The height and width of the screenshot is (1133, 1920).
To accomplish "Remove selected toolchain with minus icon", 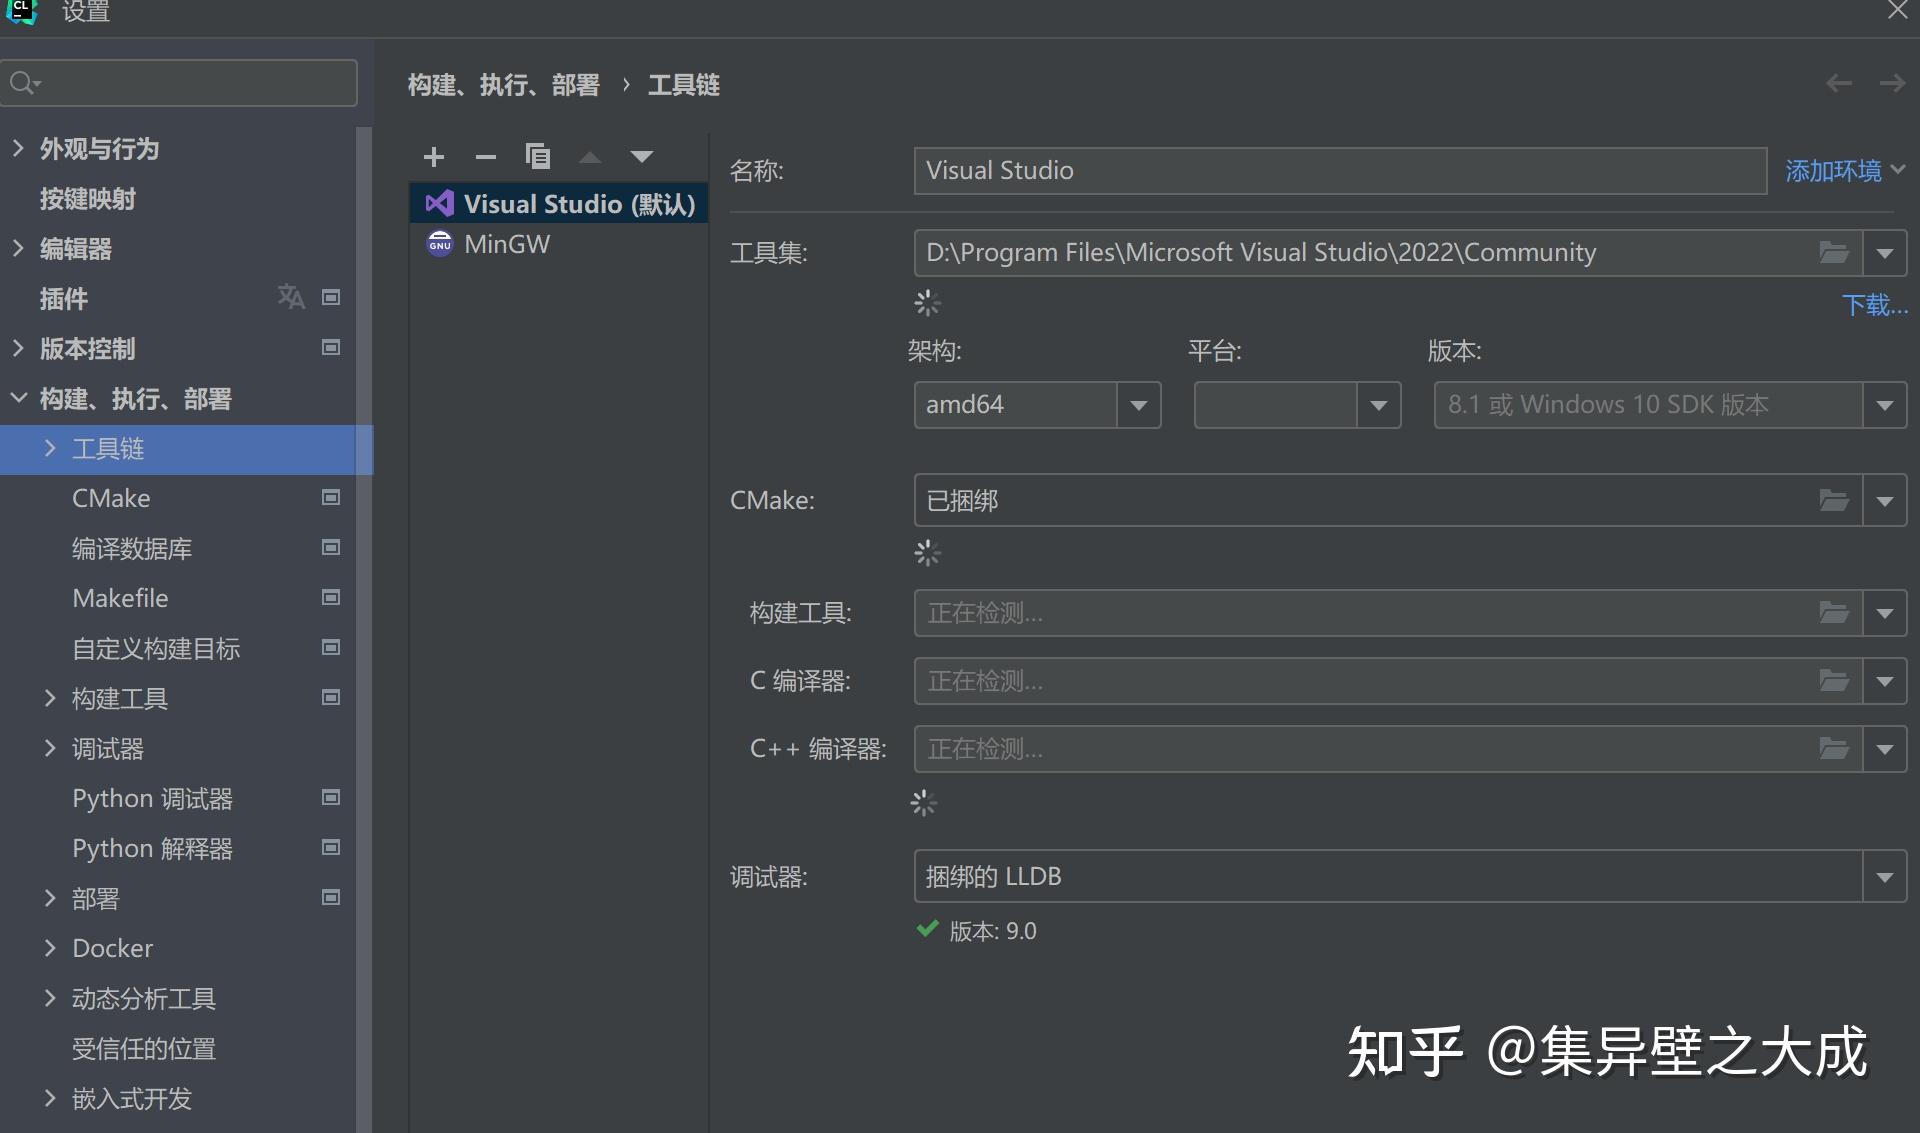I will (x=486, y=157).
